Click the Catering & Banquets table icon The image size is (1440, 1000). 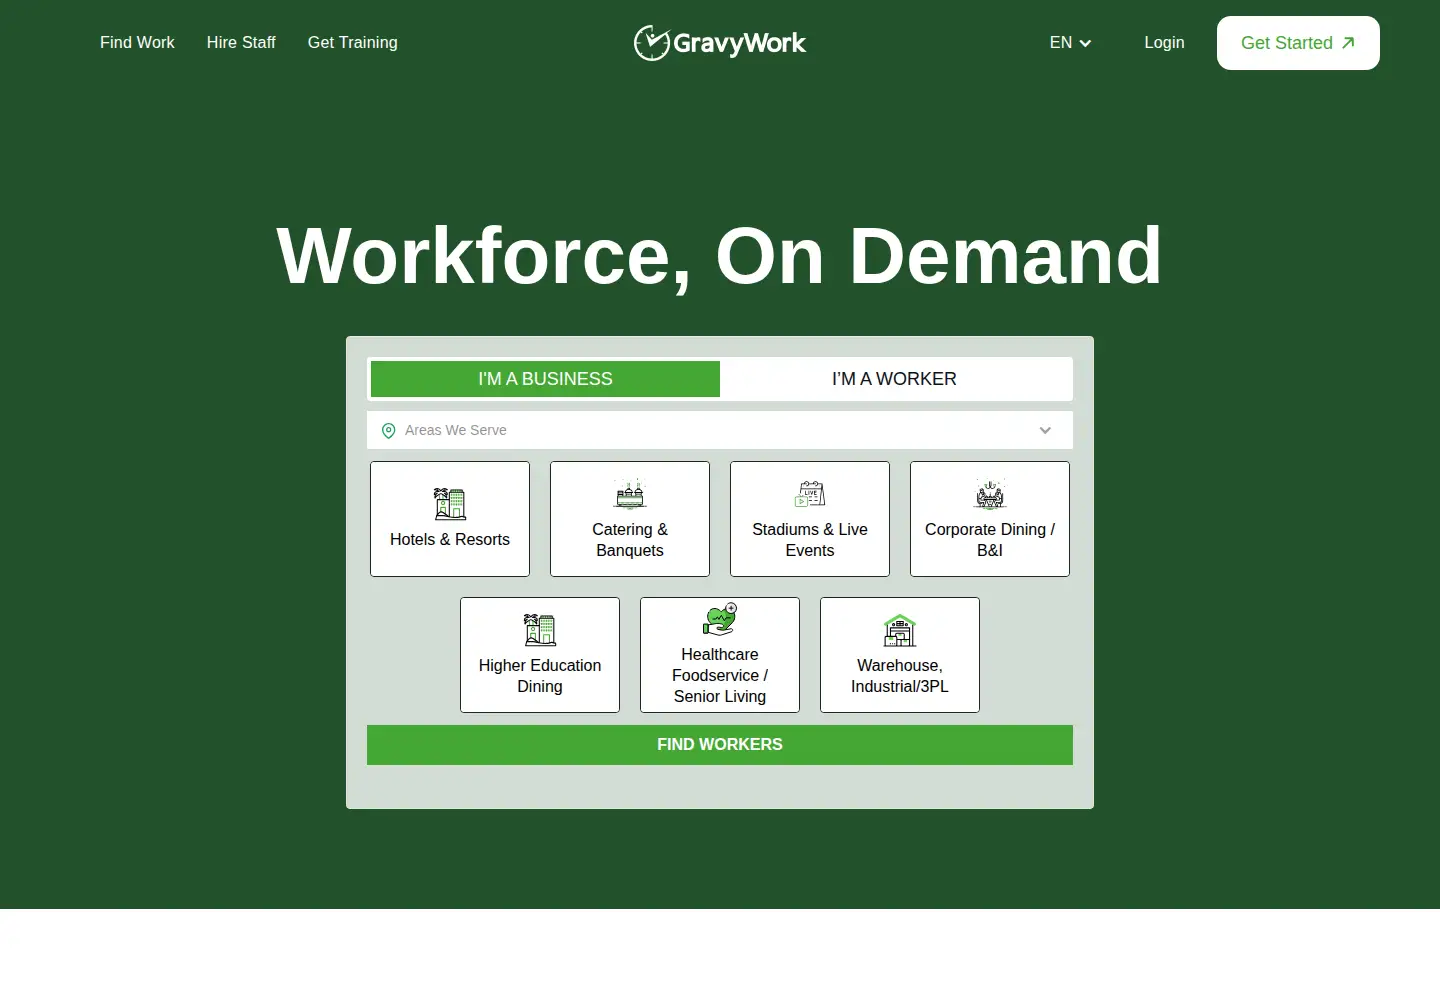coord(630,494)
